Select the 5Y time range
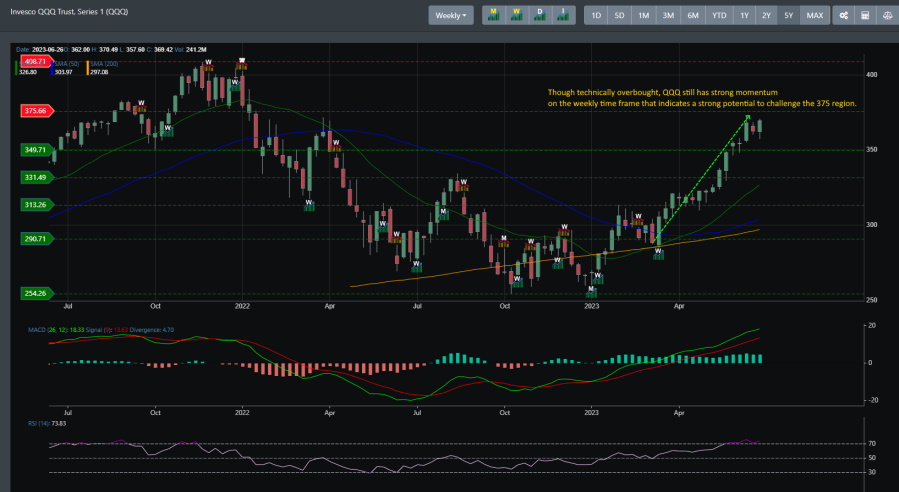 [789, 15]
